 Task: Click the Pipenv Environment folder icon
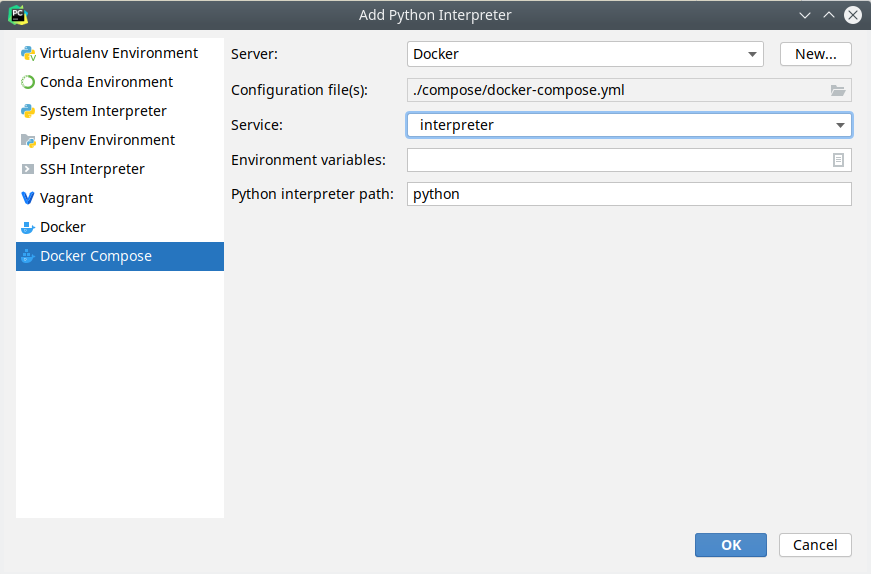point(28,140)
